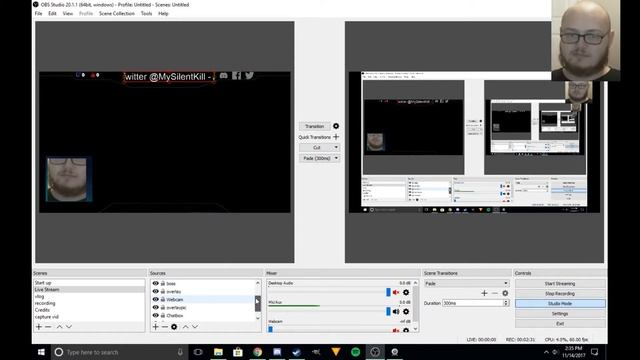Open the Windows Start menu
Viewport: 640px width, 360px height.
pyautogui.click(x=41, y=352)
